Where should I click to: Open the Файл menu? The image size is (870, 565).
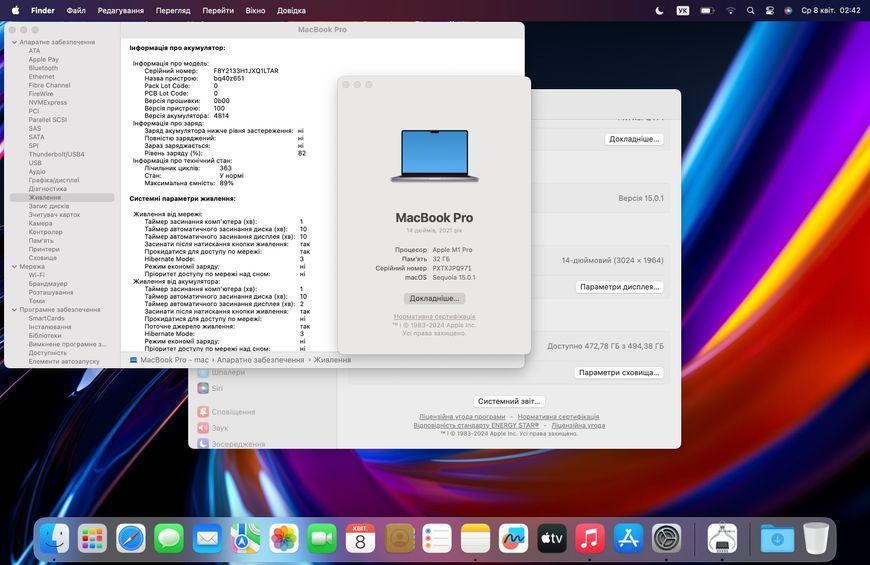coord(76,10)
